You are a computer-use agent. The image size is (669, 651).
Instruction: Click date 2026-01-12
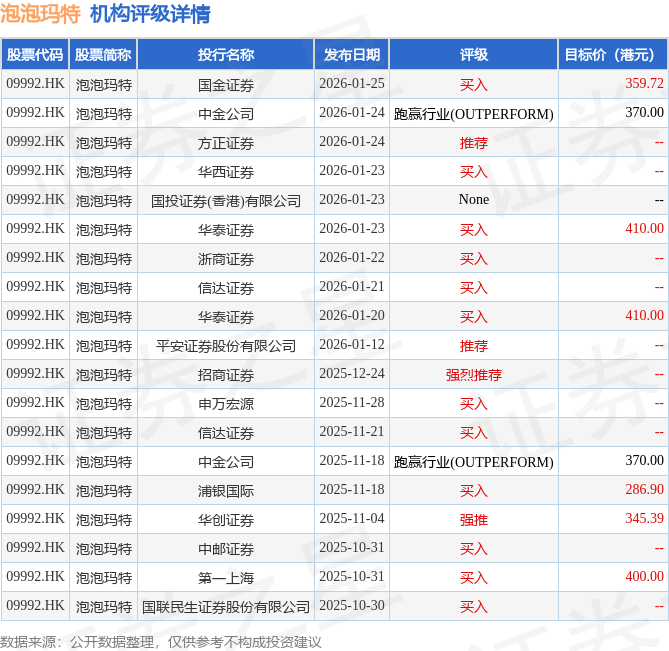[x=352, y=344]
